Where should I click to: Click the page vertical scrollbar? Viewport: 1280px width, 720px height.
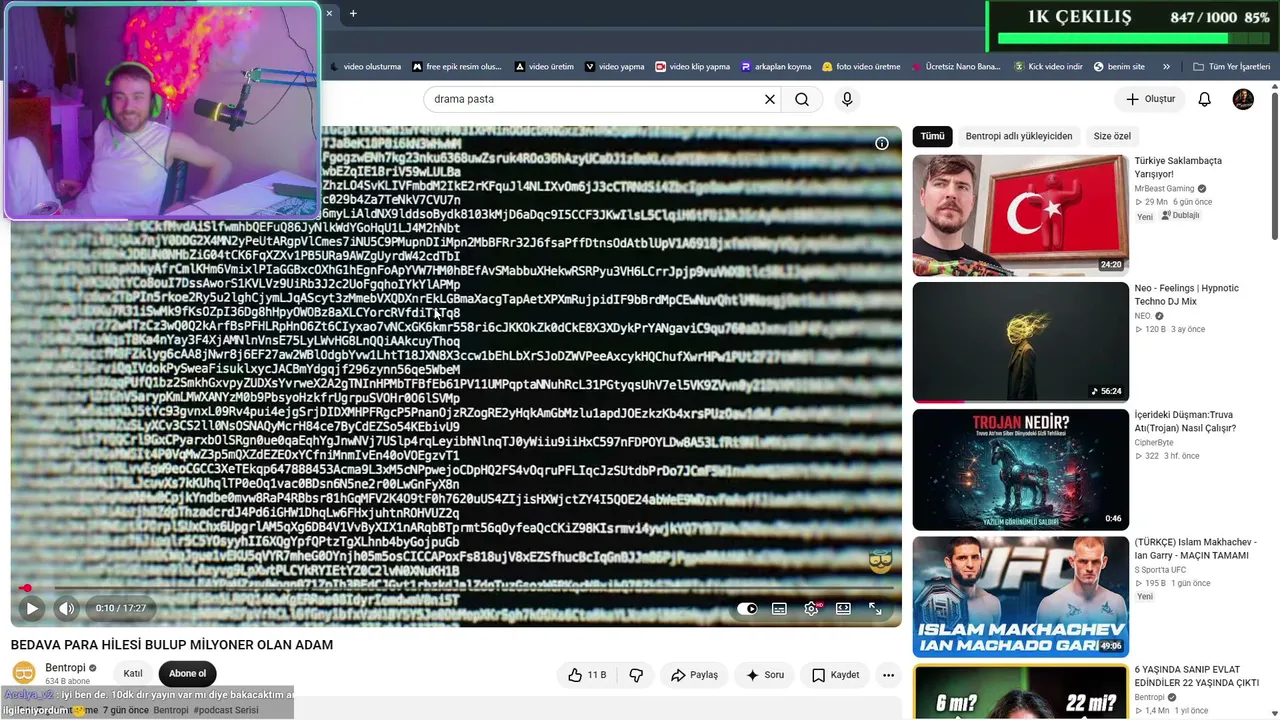[1274, 165]
